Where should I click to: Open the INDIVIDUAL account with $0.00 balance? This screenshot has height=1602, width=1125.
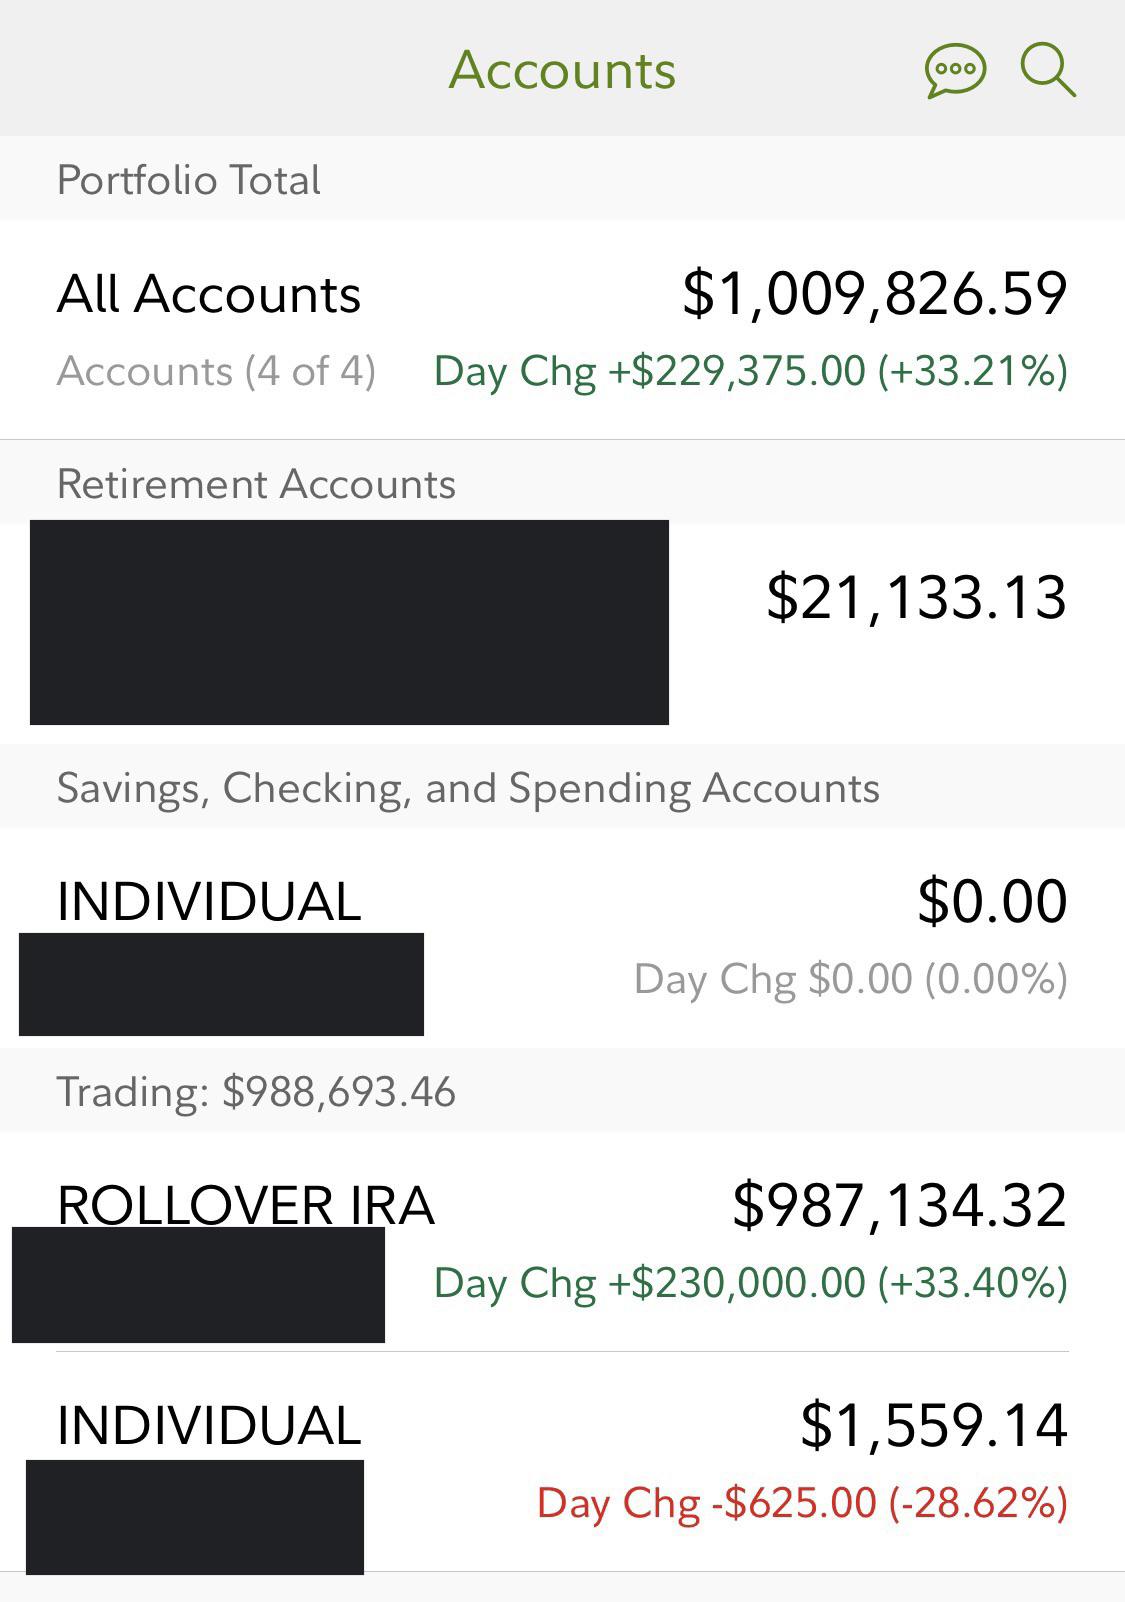click(x=209, y=900)
